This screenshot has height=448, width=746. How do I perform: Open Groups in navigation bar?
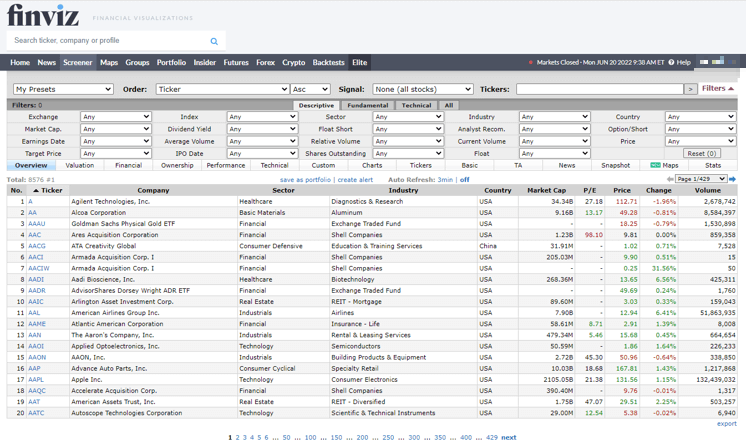pyautogui.click(x=137, y=62)
